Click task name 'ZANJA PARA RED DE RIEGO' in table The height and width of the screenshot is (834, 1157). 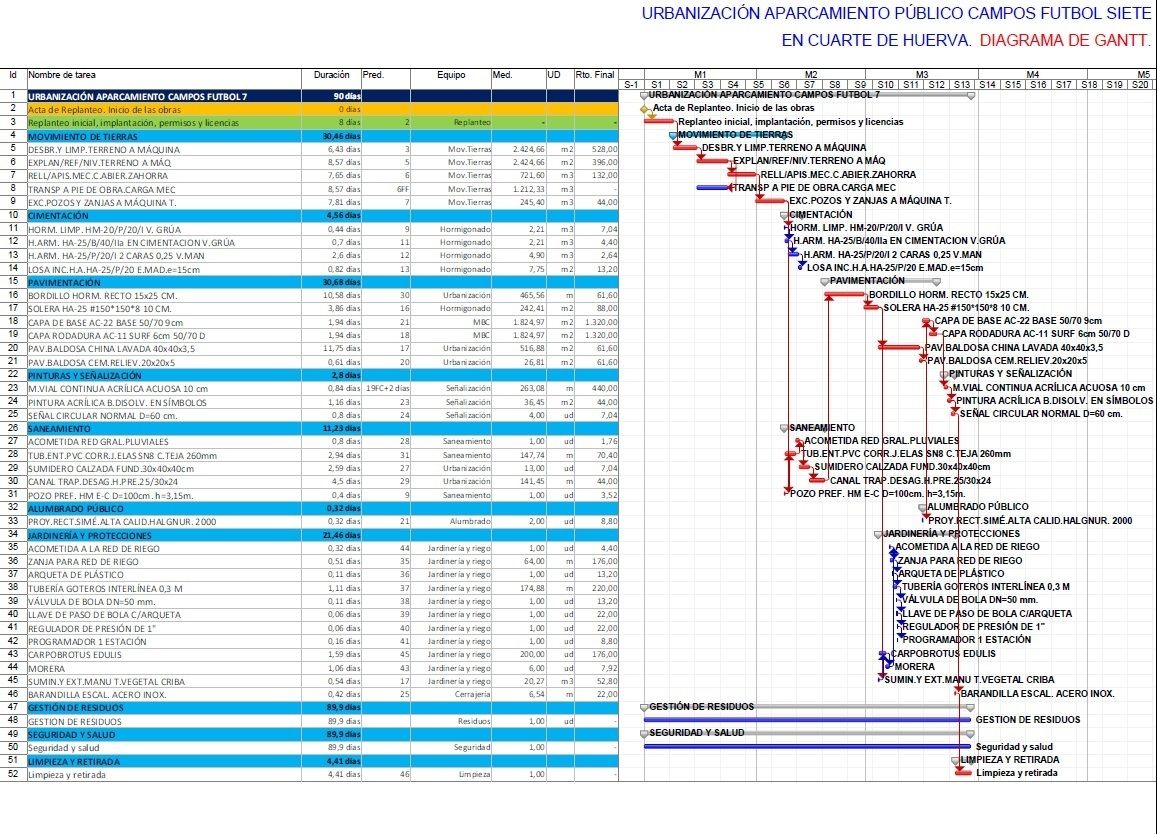pyautogui.click(x=83, y=562)
